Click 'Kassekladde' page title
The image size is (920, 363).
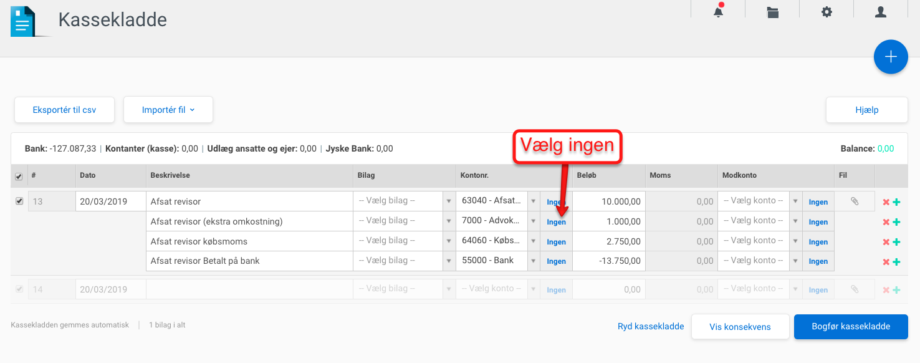[x=113, y=19]
